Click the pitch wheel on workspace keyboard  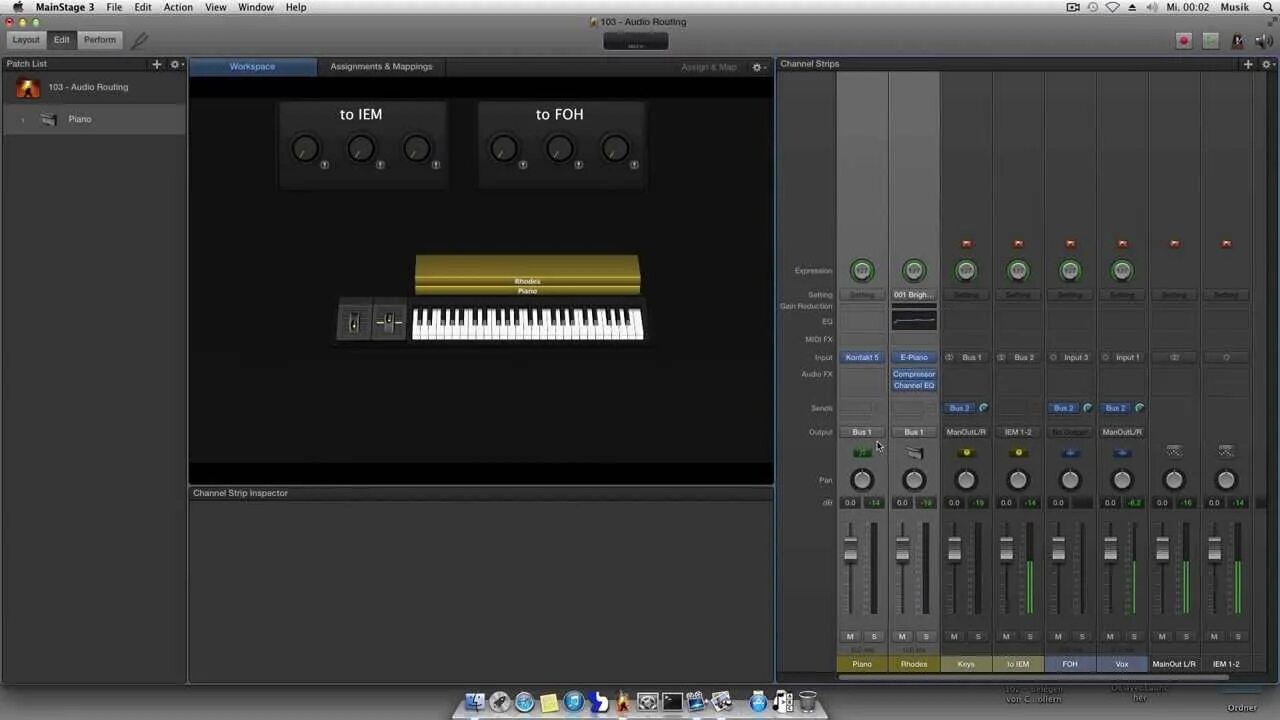354,322
